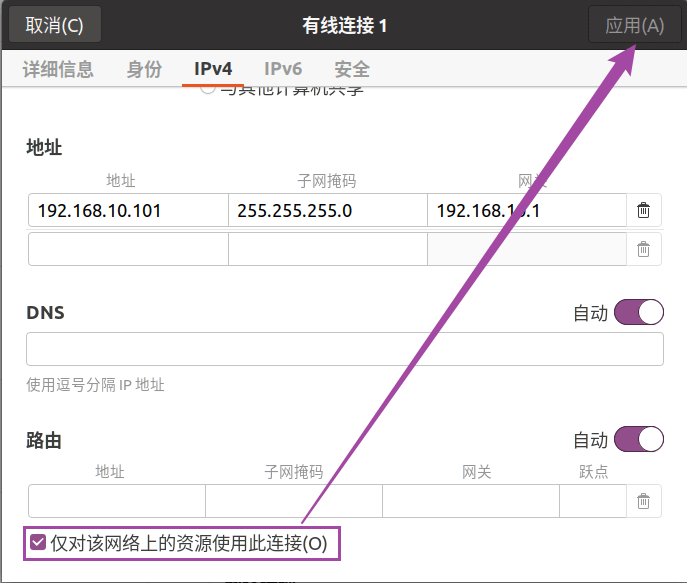Click the 应用(A) button
The height and width of the screenshot is (583, 687).
(635, 25)
